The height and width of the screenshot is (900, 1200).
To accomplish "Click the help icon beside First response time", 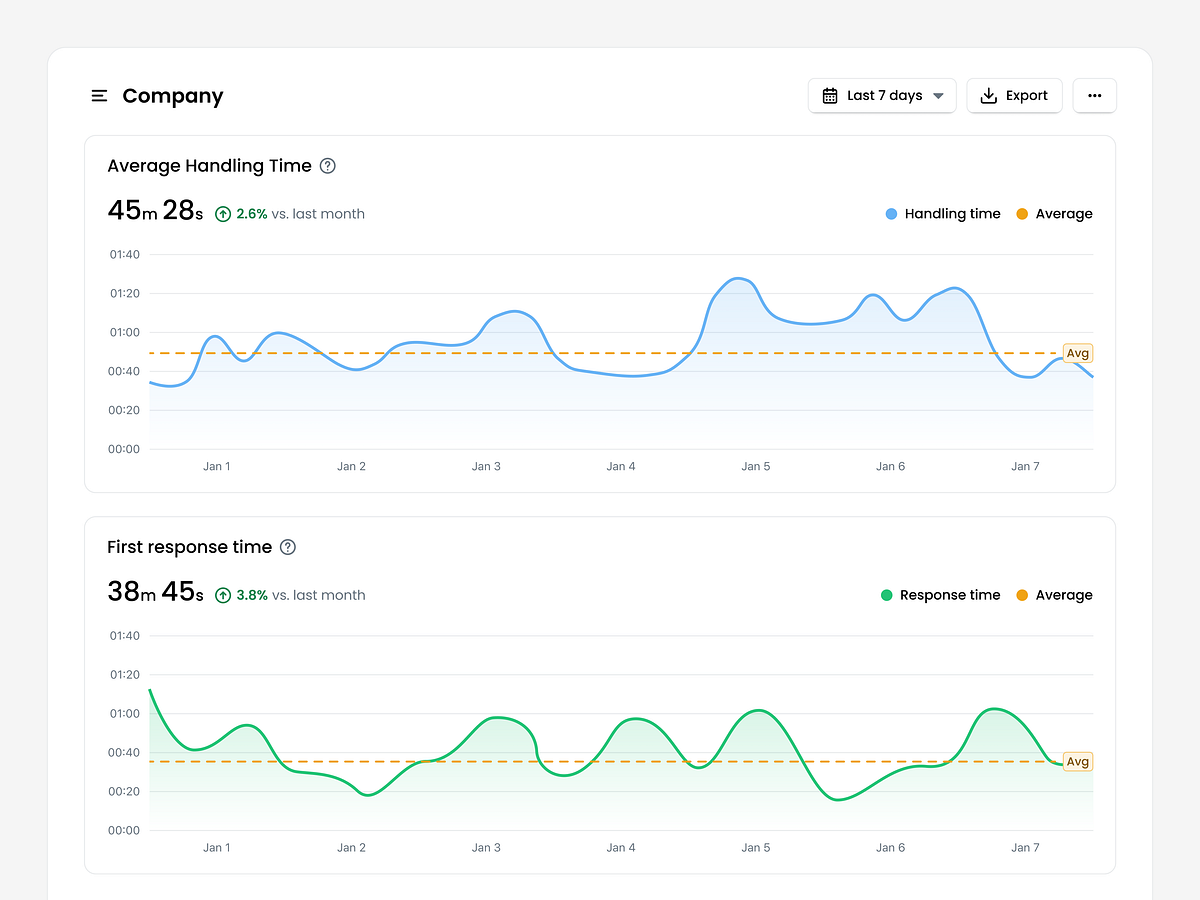I will tap(287, 547).
